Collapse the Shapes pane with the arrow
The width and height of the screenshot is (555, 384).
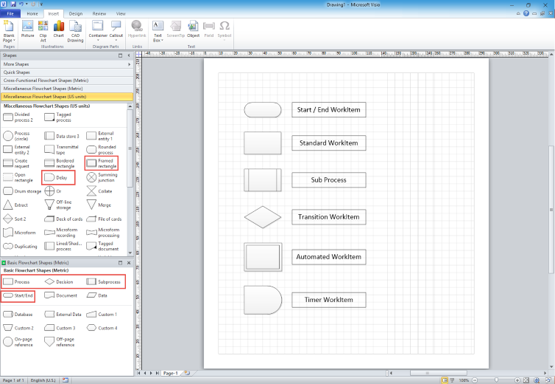129,56
